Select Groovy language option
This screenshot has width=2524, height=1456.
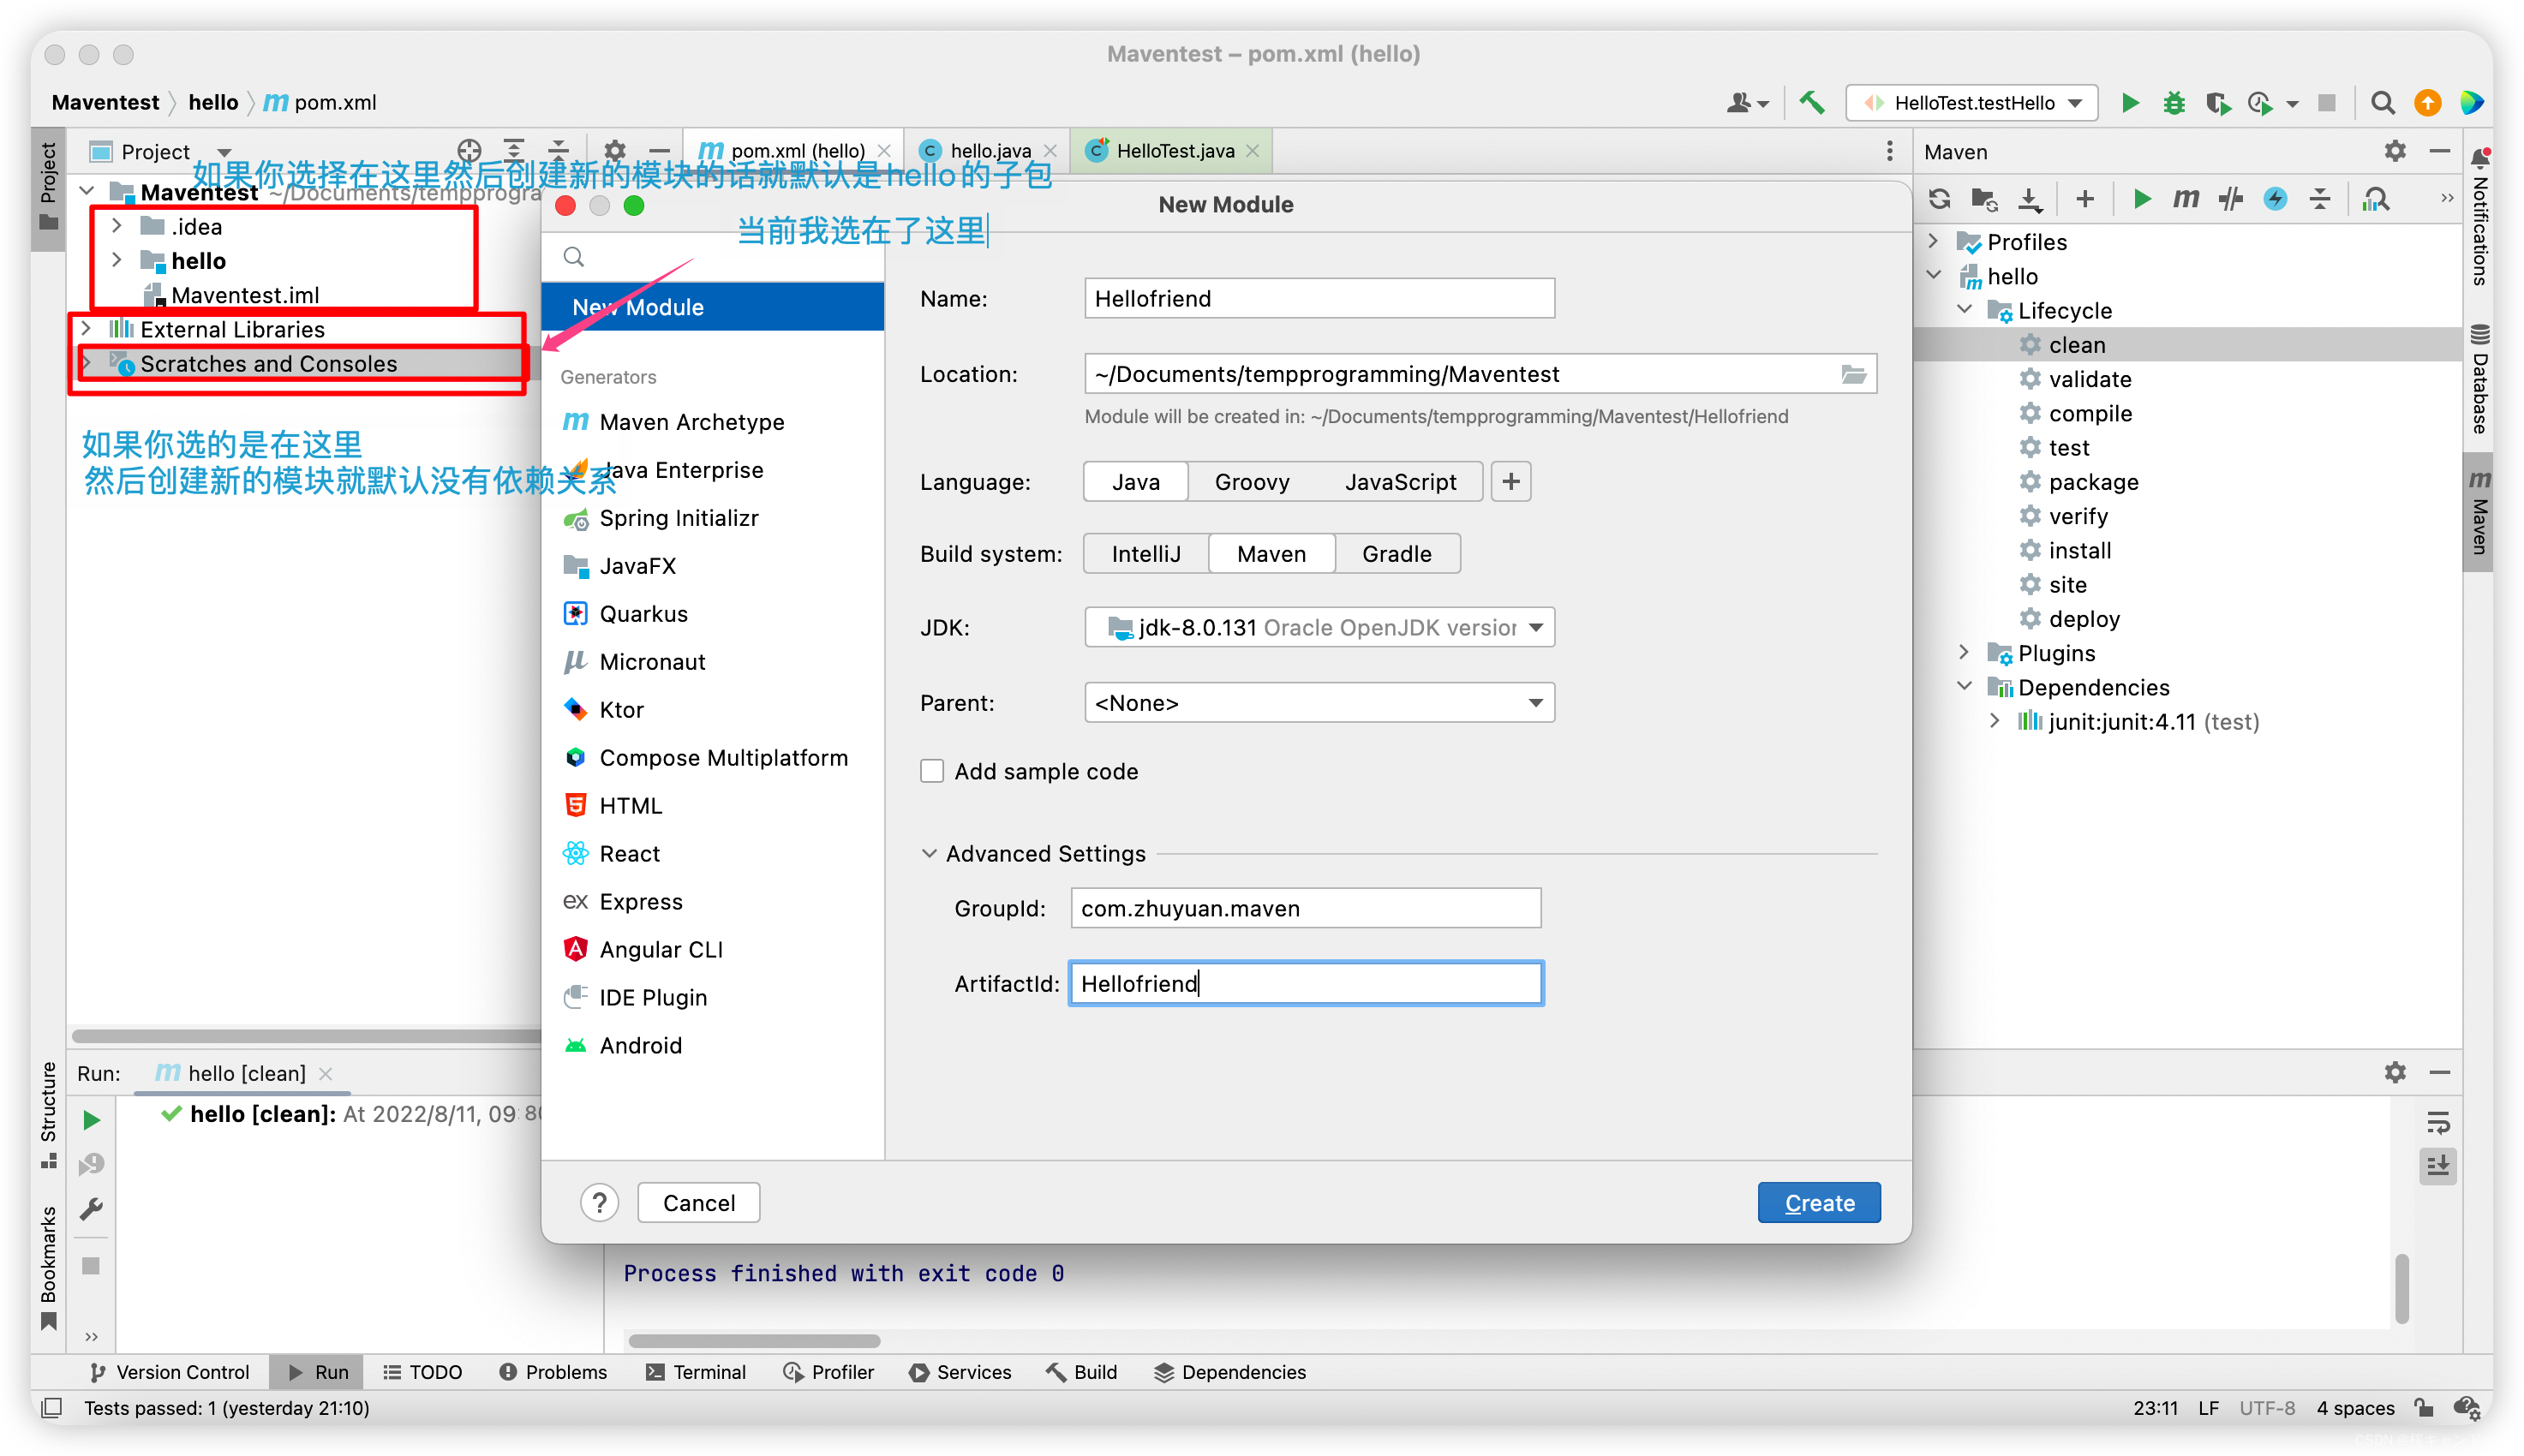click(1252, 482)
